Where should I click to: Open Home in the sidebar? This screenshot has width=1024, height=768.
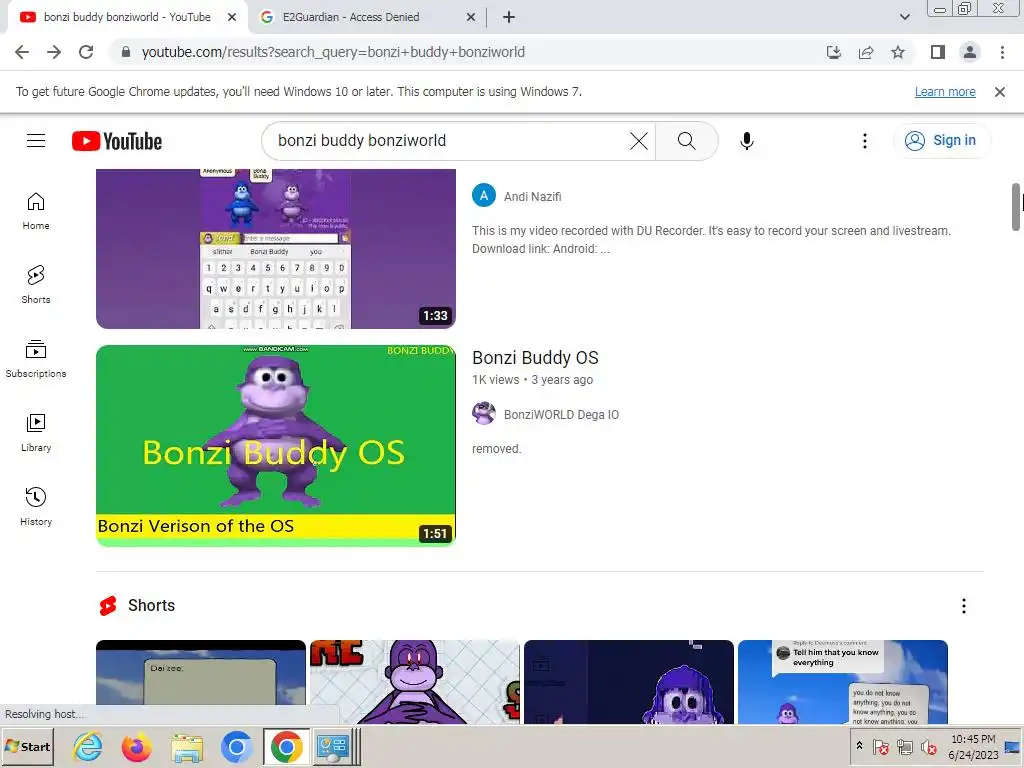click(x=36, y=211)
